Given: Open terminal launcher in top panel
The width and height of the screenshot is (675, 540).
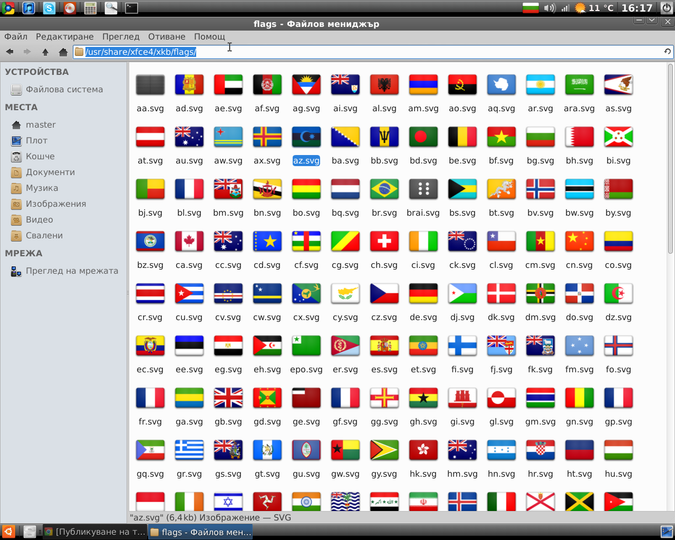Looking at the screenshot, I should point(131,8).
